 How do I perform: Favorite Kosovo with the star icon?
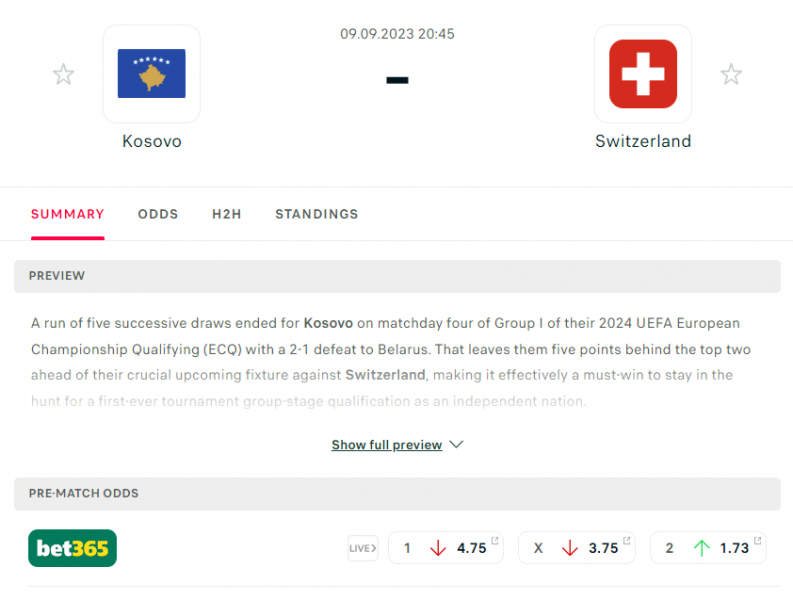tap(64, 74)
